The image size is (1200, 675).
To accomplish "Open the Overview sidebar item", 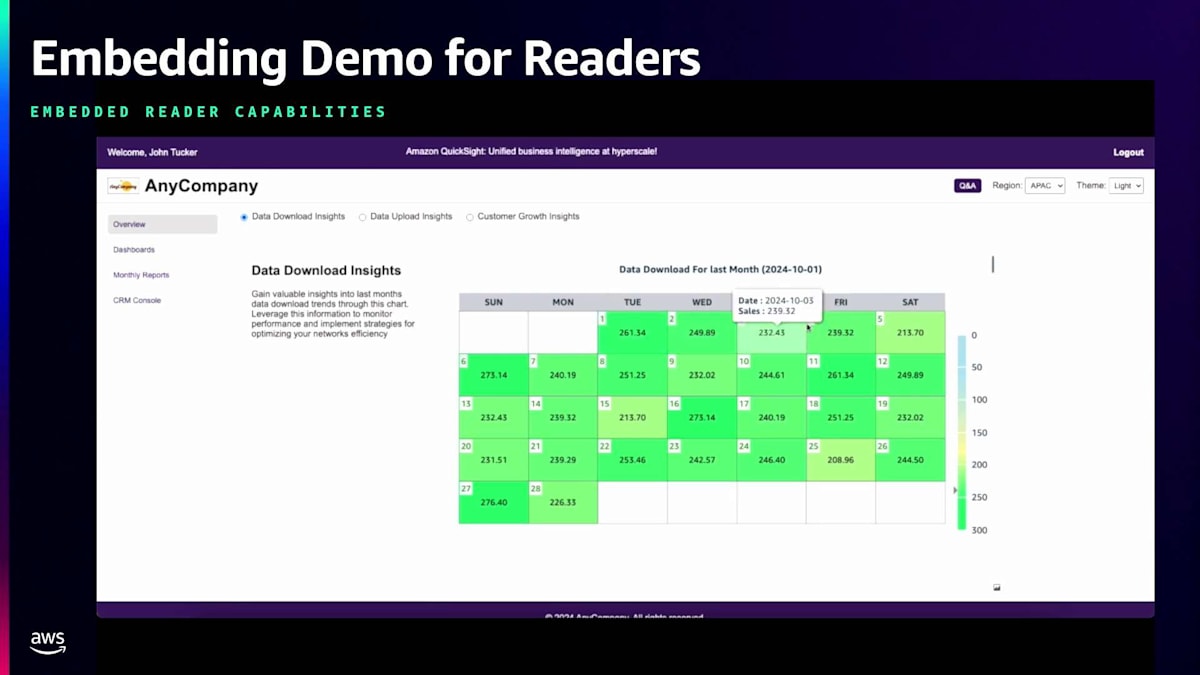I will (x=162, y=224).
